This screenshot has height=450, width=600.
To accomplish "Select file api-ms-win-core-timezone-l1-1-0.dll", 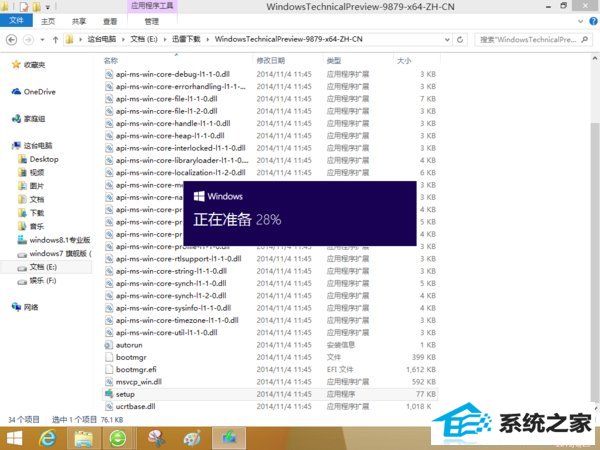I will [x=177, y=320].
